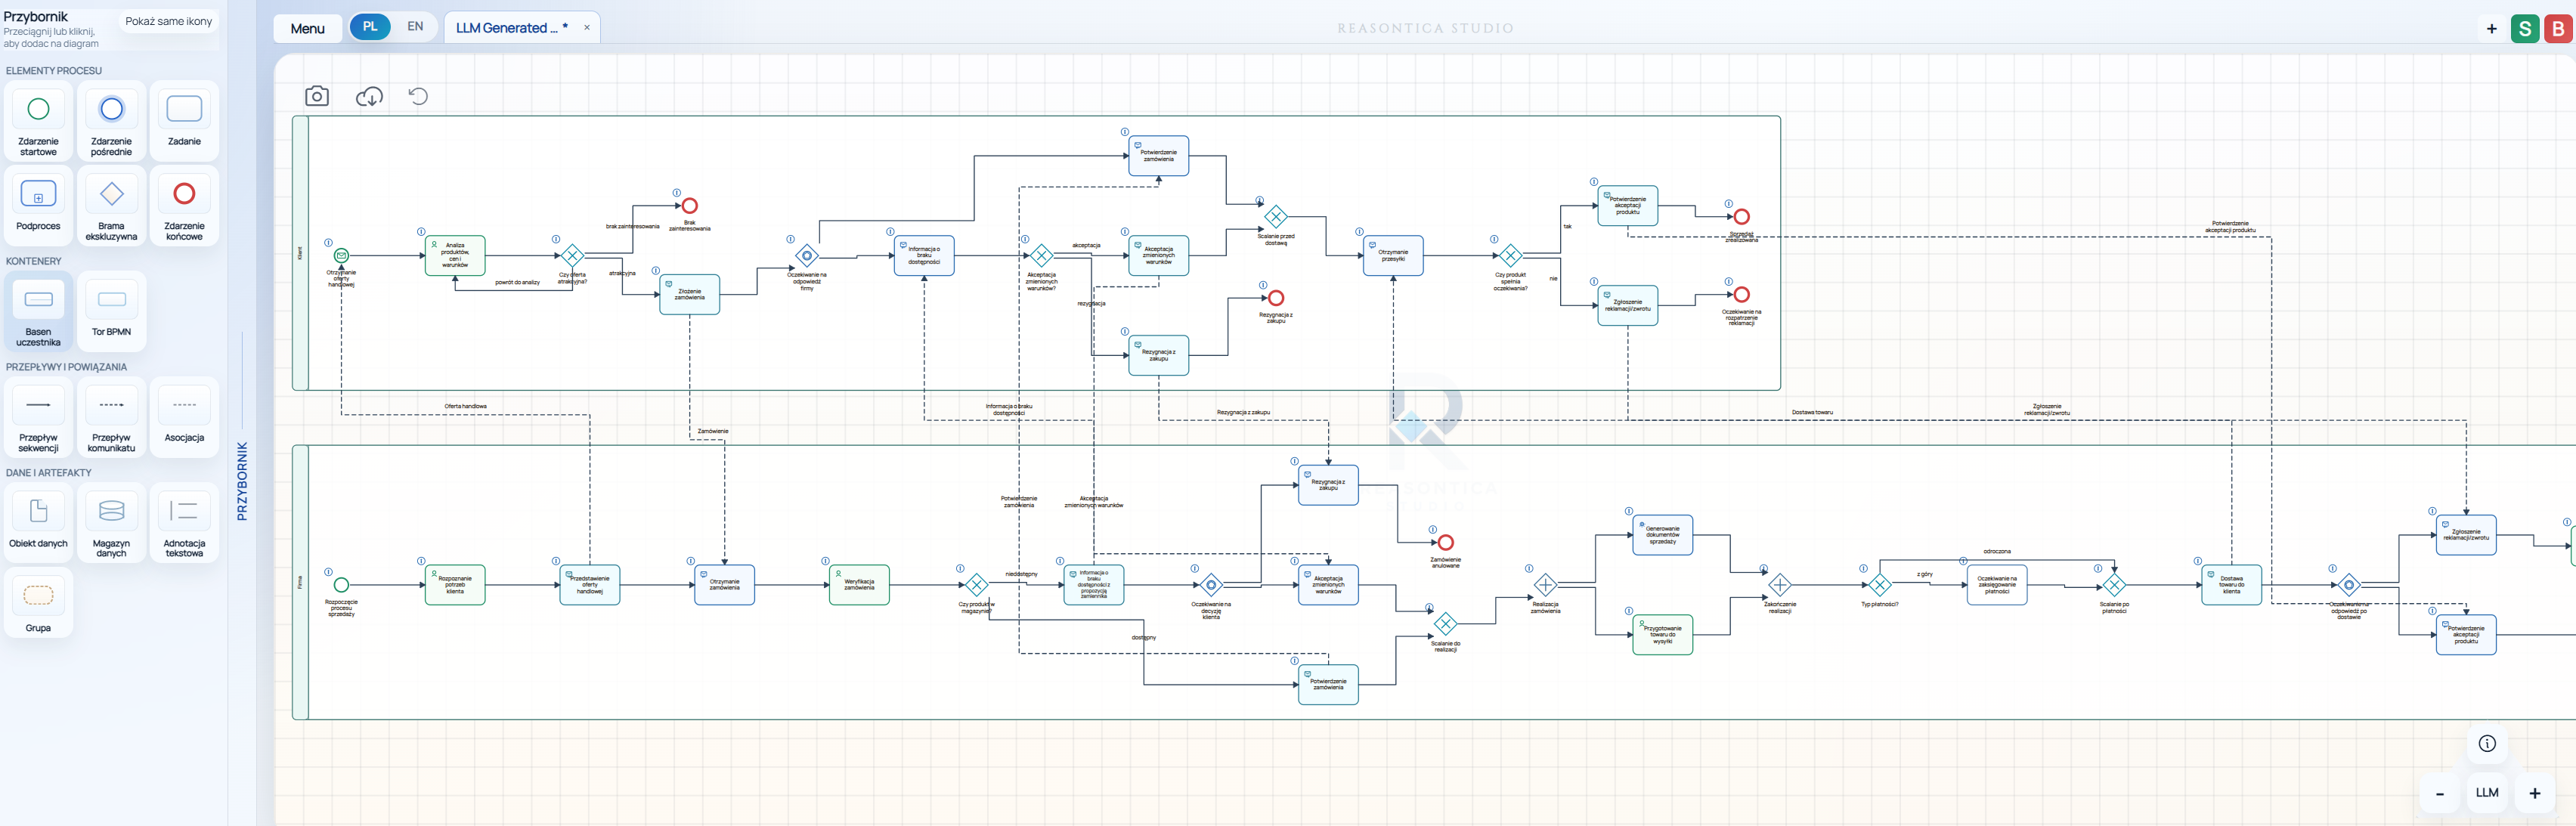Viewport: 2576px width, 826px height.
Task: Click the undo arrow icon
Action: pos(418,96)
